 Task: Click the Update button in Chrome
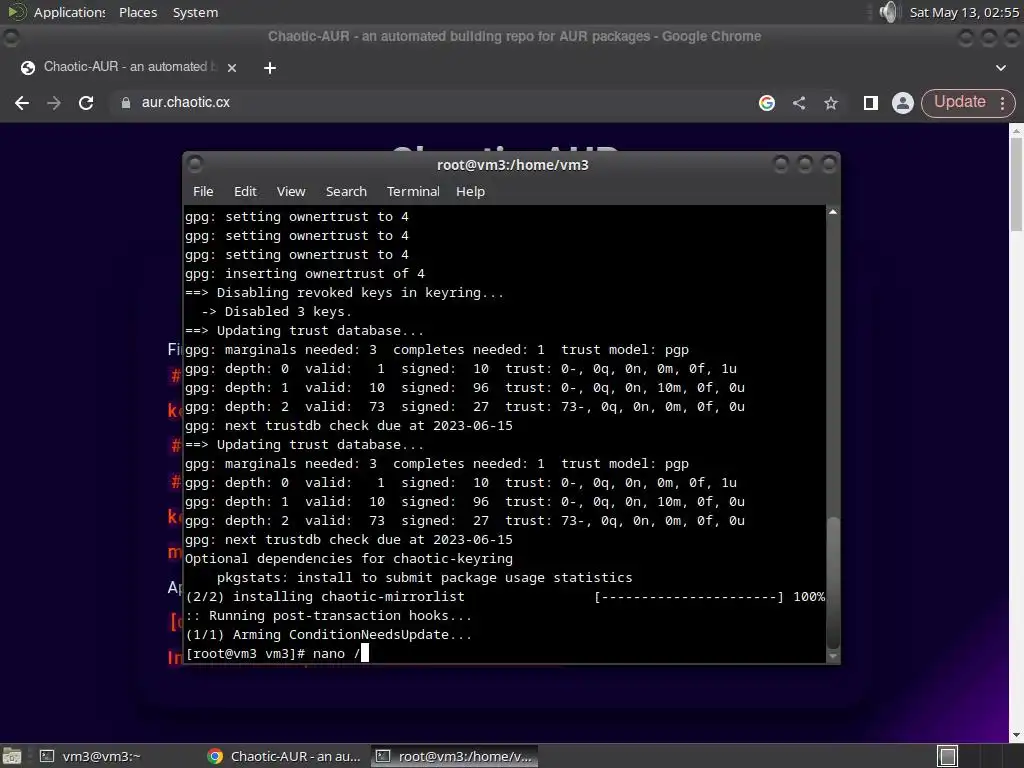[959, 102]
